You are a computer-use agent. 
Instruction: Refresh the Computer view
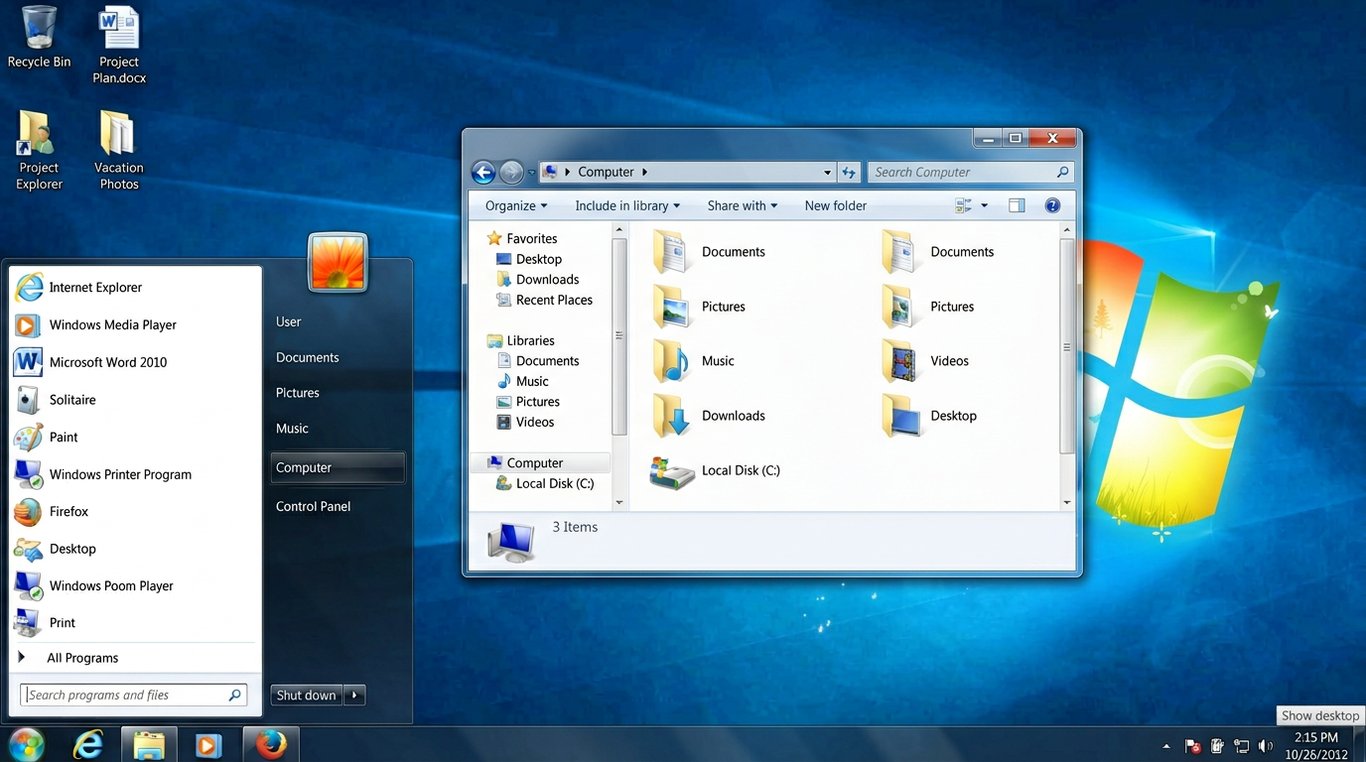coord(848,171)
